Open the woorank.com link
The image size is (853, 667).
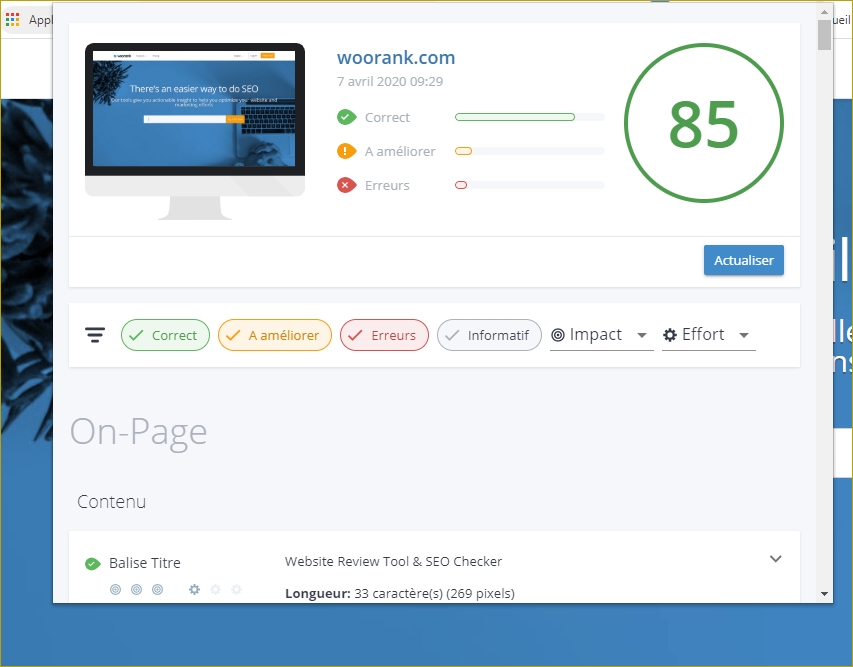pyautogui.click(x=395, y=57)
